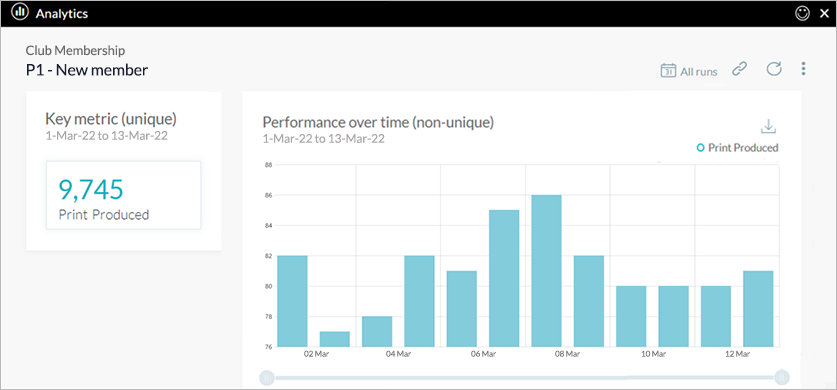Click the calendar icon beside All runs

point(668,70)
